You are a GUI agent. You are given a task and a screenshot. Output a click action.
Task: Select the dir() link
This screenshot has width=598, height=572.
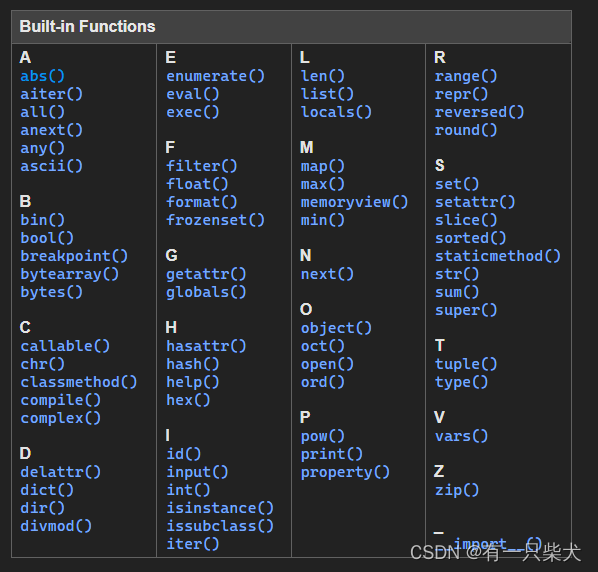[42, 508]
